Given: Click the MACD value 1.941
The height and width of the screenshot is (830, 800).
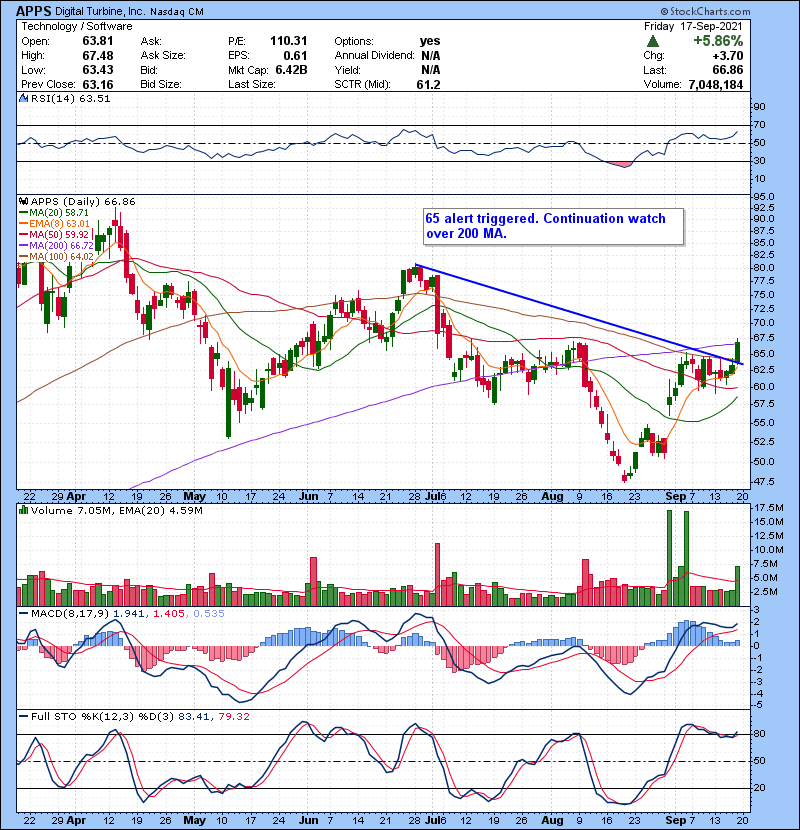Looking at the screenshot, I should point(129,614).
